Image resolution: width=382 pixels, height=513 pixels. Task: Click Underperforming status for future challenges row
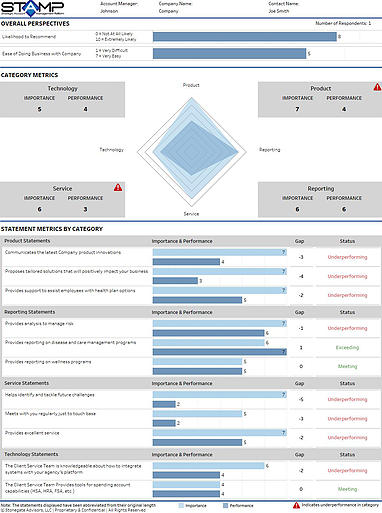(347, 399)
